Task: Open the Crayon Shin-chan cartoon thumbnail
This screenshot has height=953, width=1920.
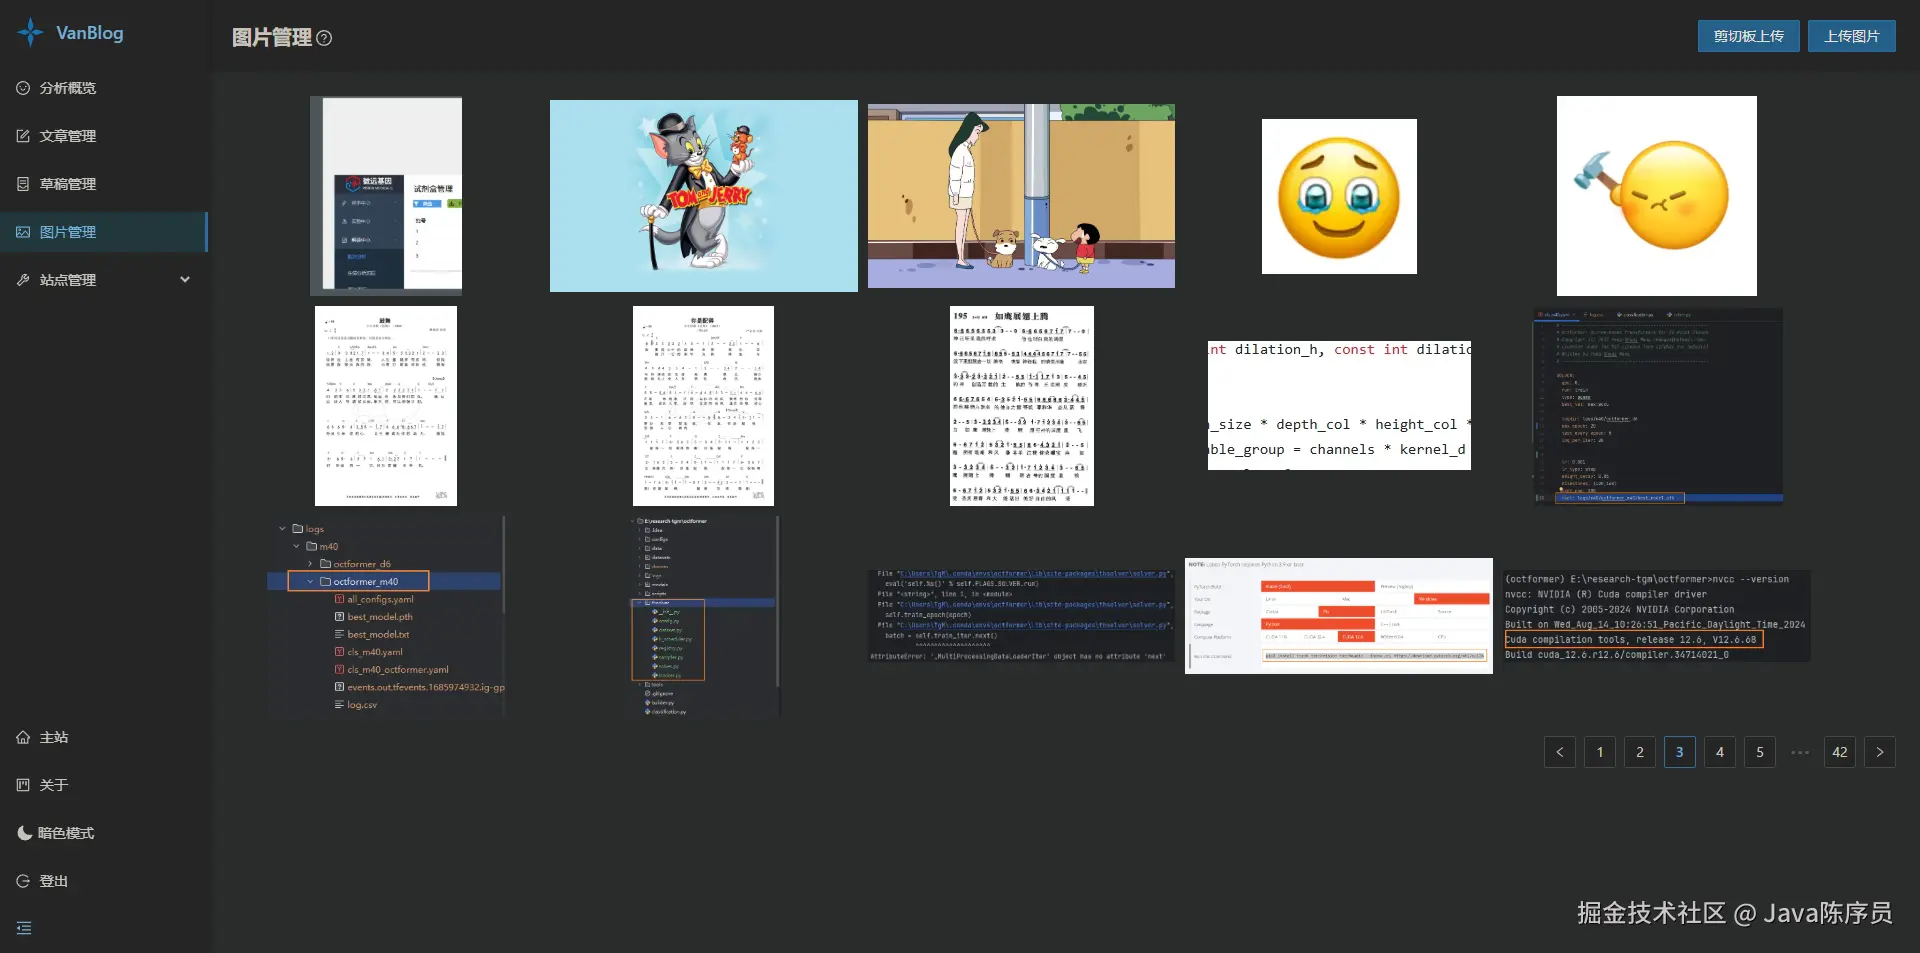Action: (x=1021, y=196)
